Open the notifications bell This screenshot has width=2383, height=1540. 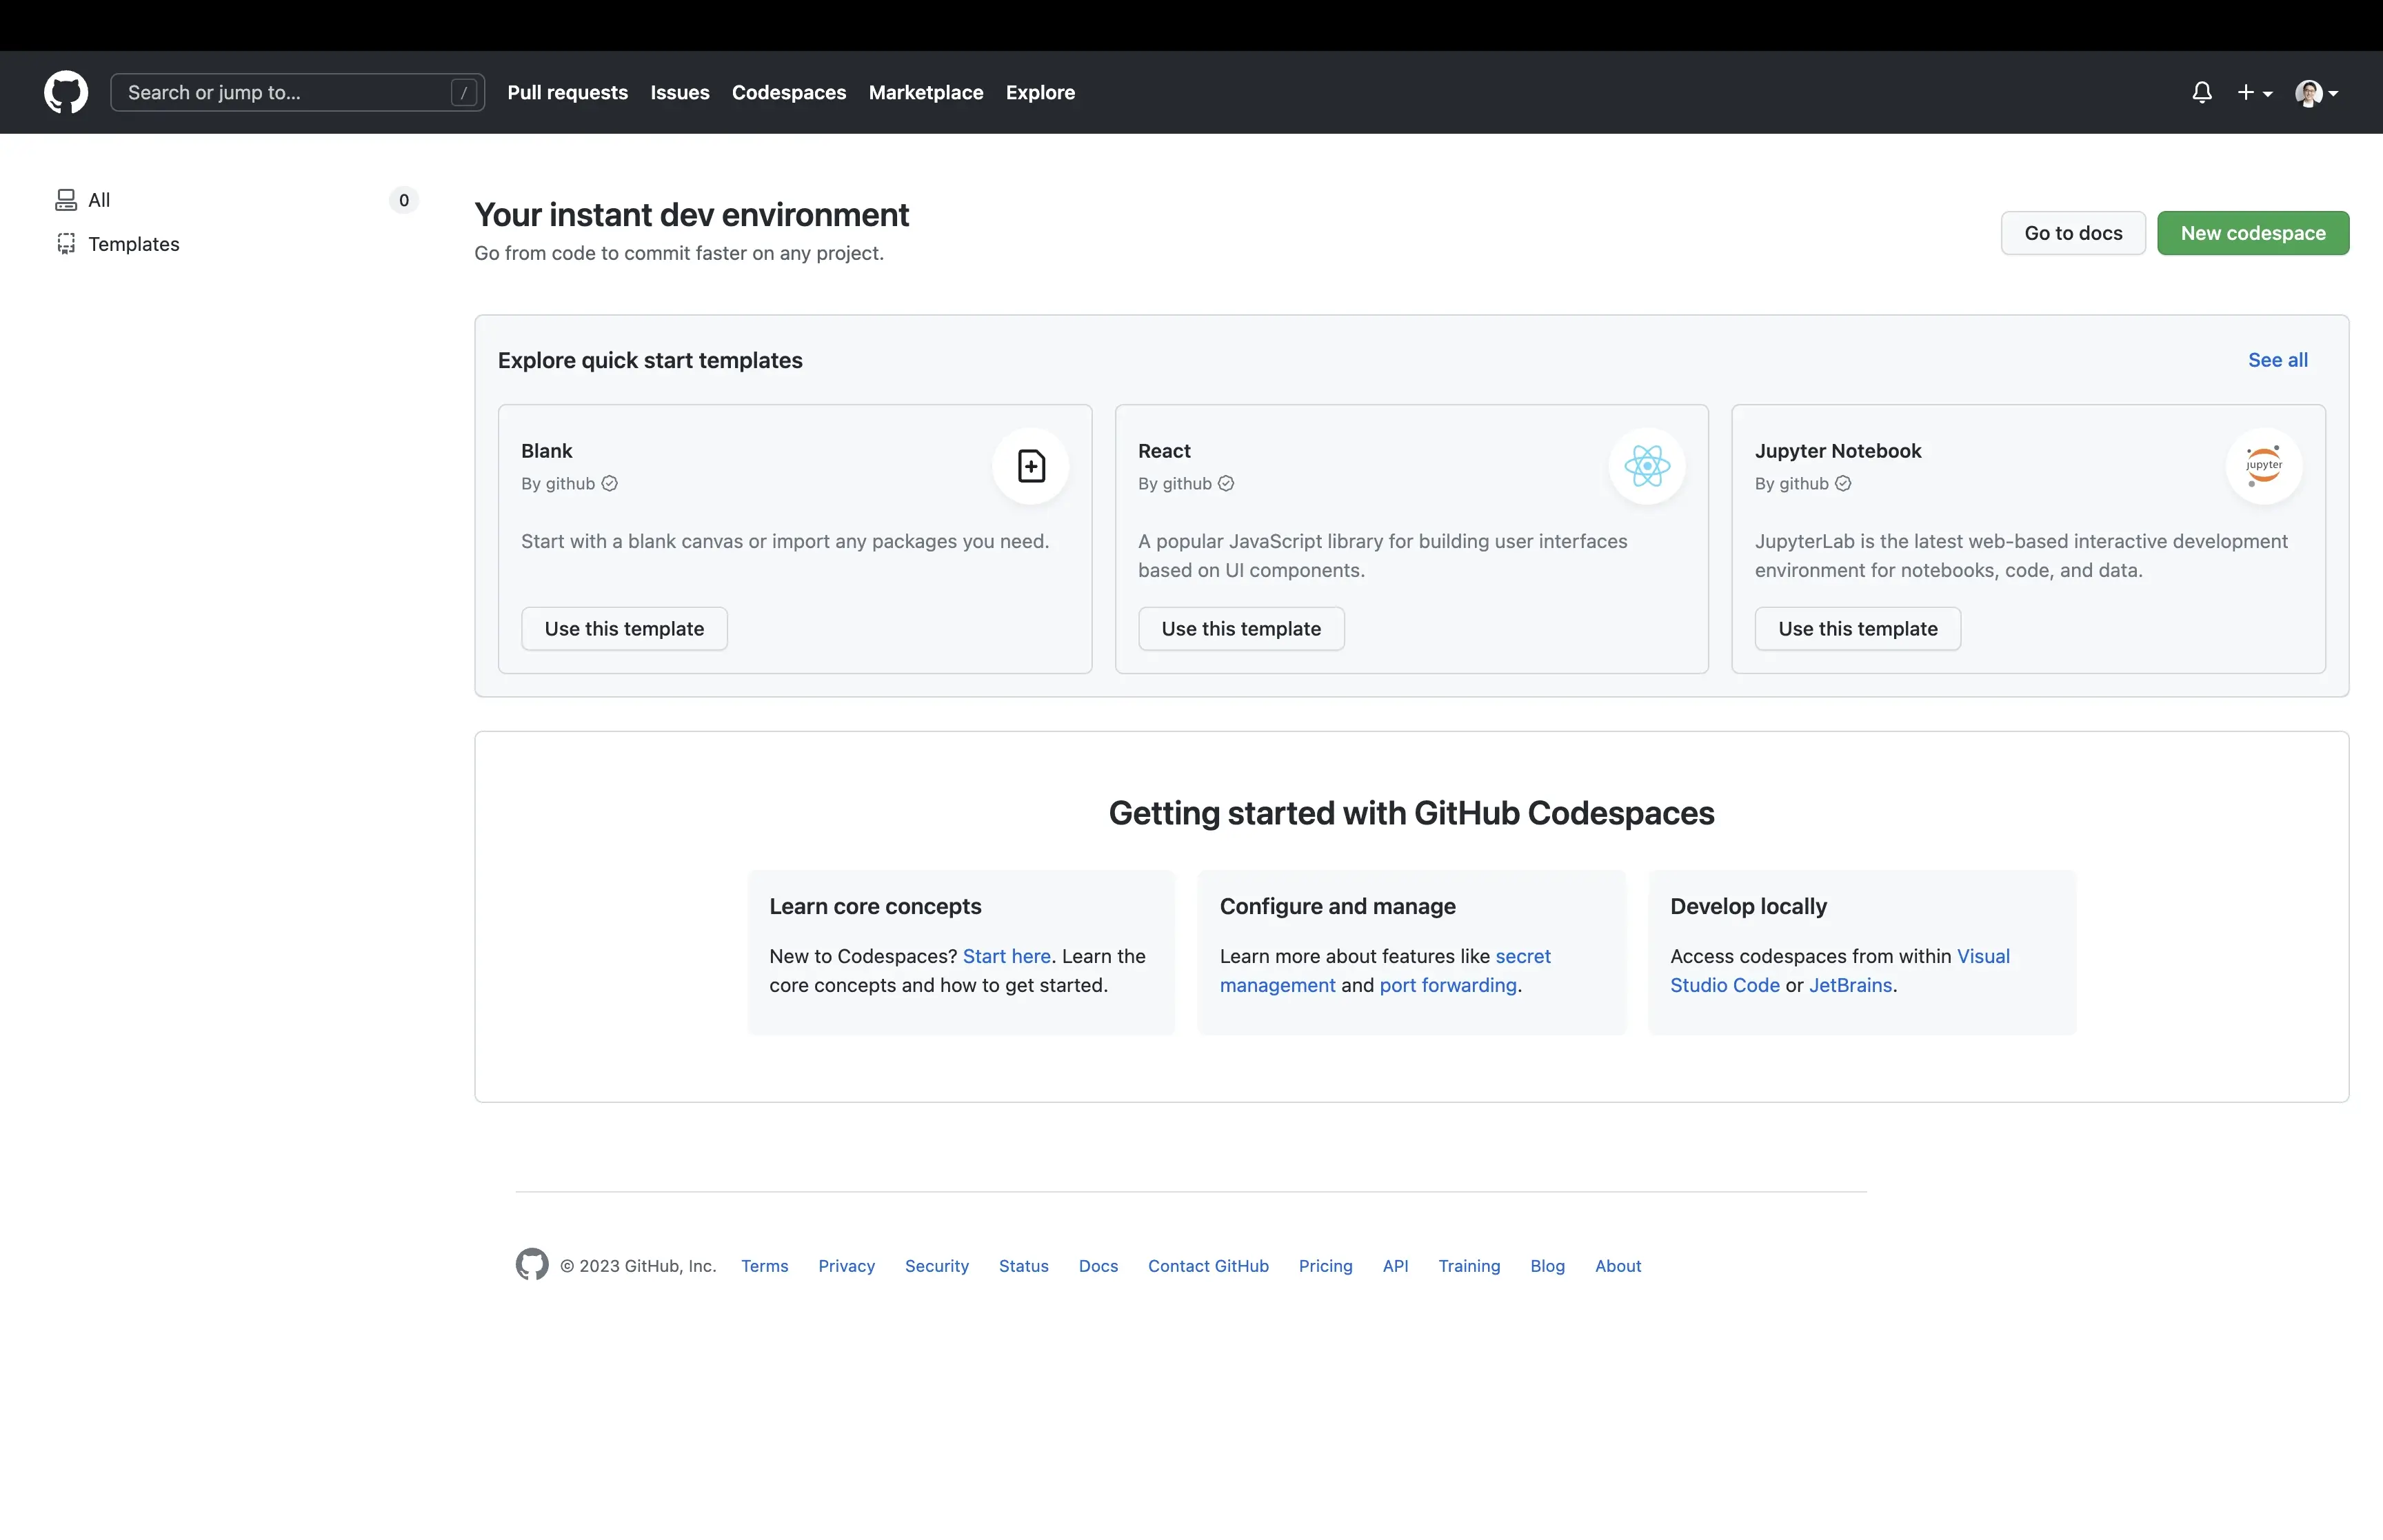[2201, 92]
